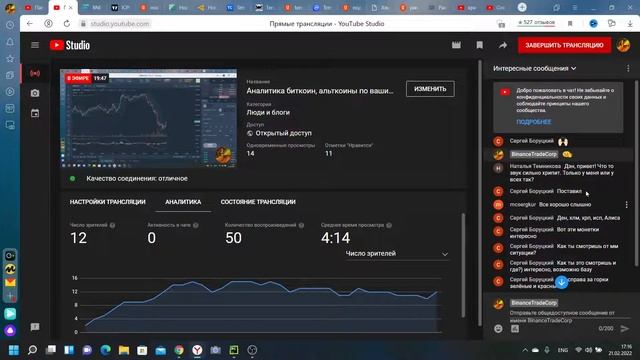Switch to the first browser tab

coord(34,7)
